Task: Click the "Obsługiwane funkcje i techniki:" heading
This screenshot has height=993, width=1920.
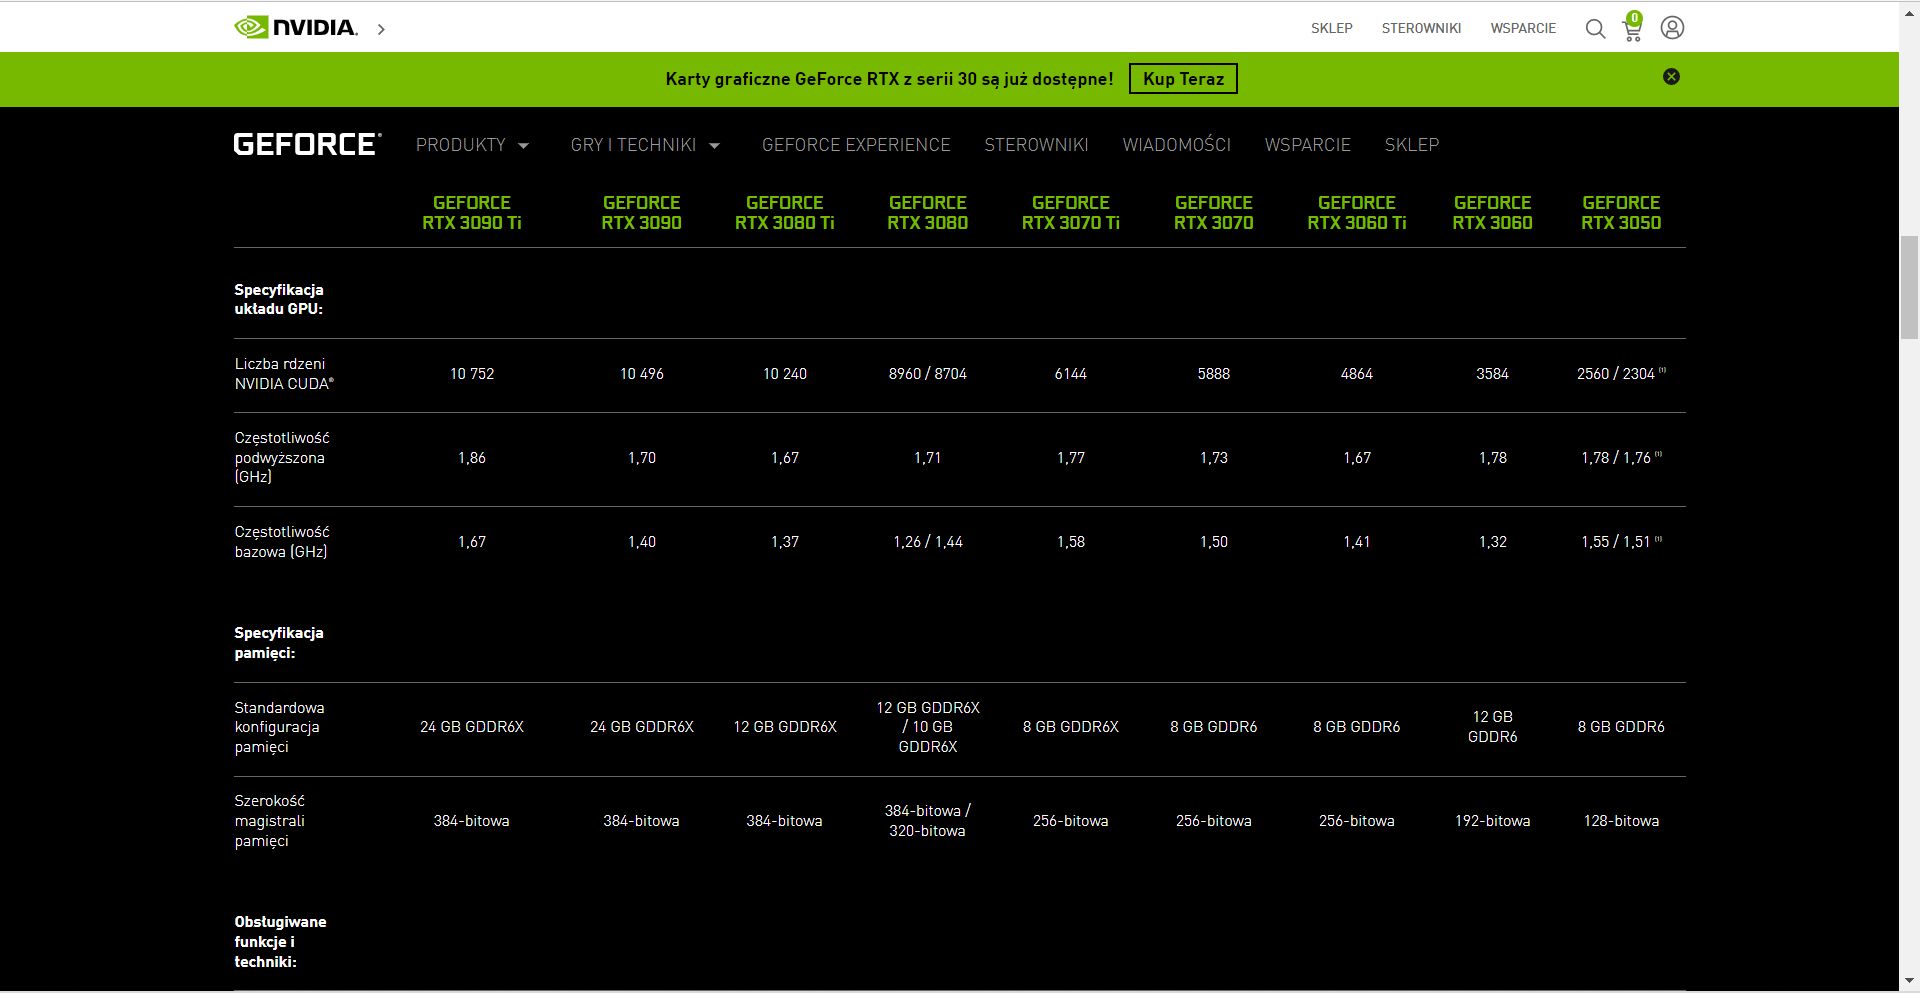Action: click(x=280, y=942)
